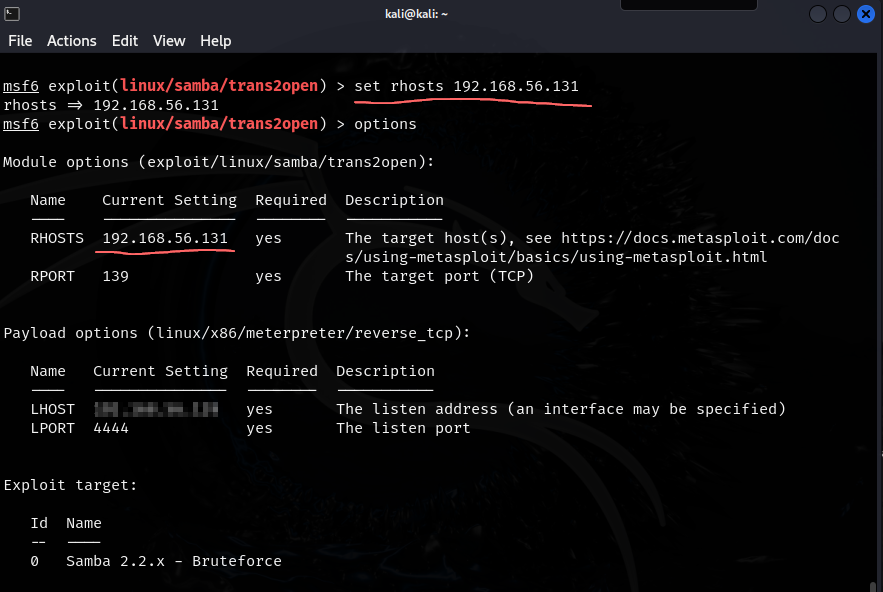Click 'The listen port' description
883x592 pixels.
pyautogui.click(x=403, y=429)
